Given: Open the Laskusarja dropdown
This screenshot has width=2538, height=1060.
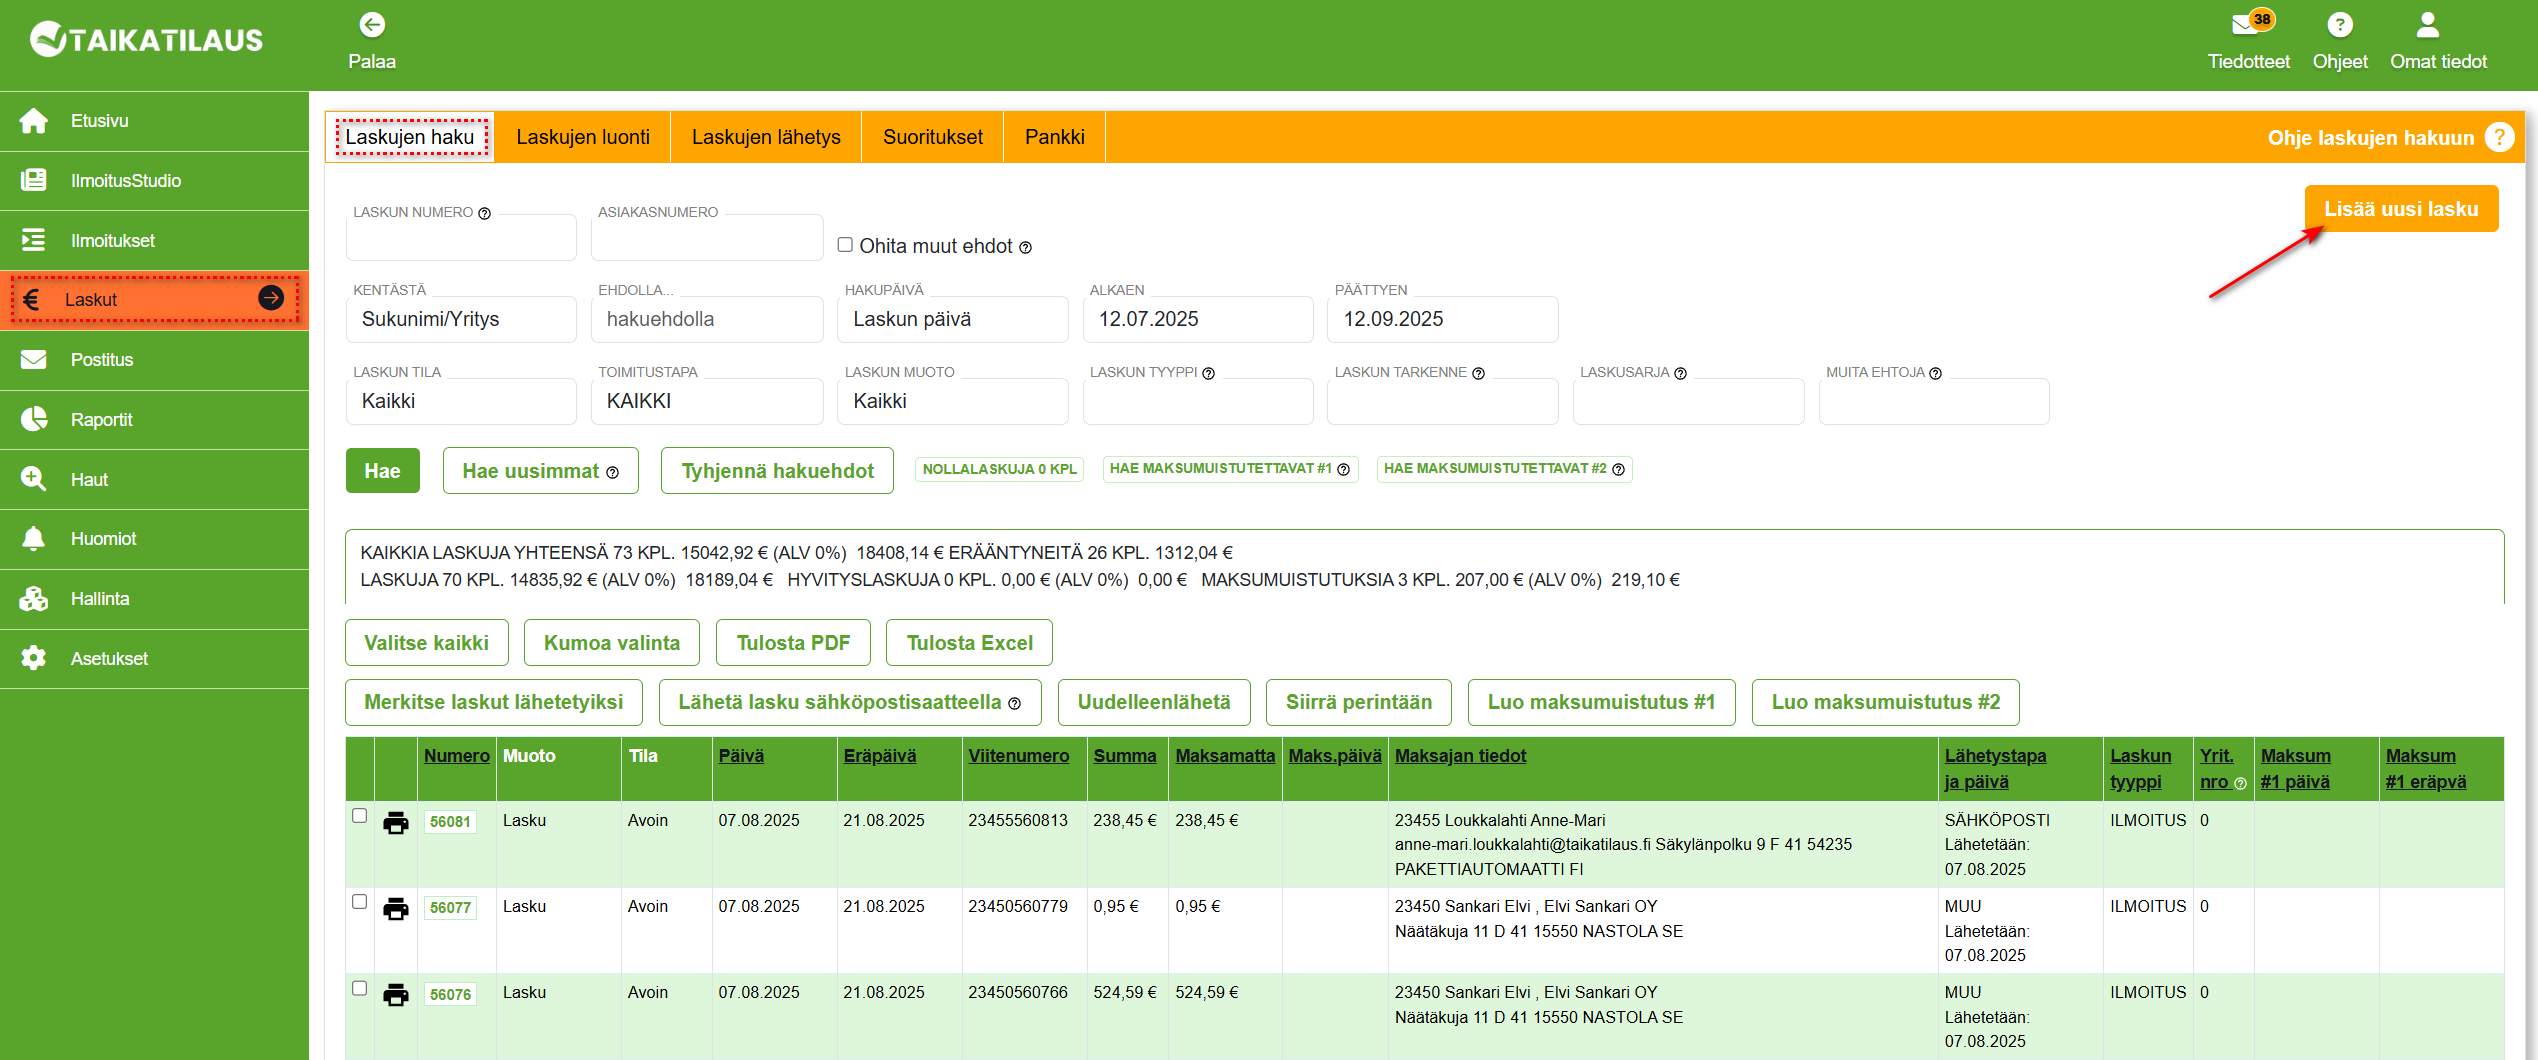Looking at the screenshot, I should 1689,401.
